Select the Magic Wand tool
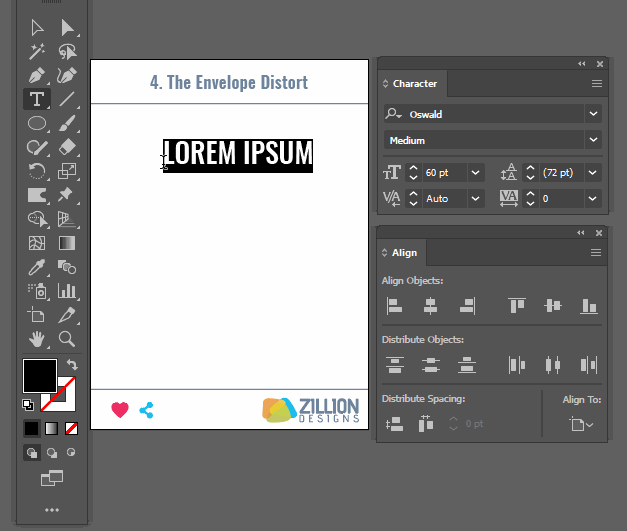 point(37,51)
